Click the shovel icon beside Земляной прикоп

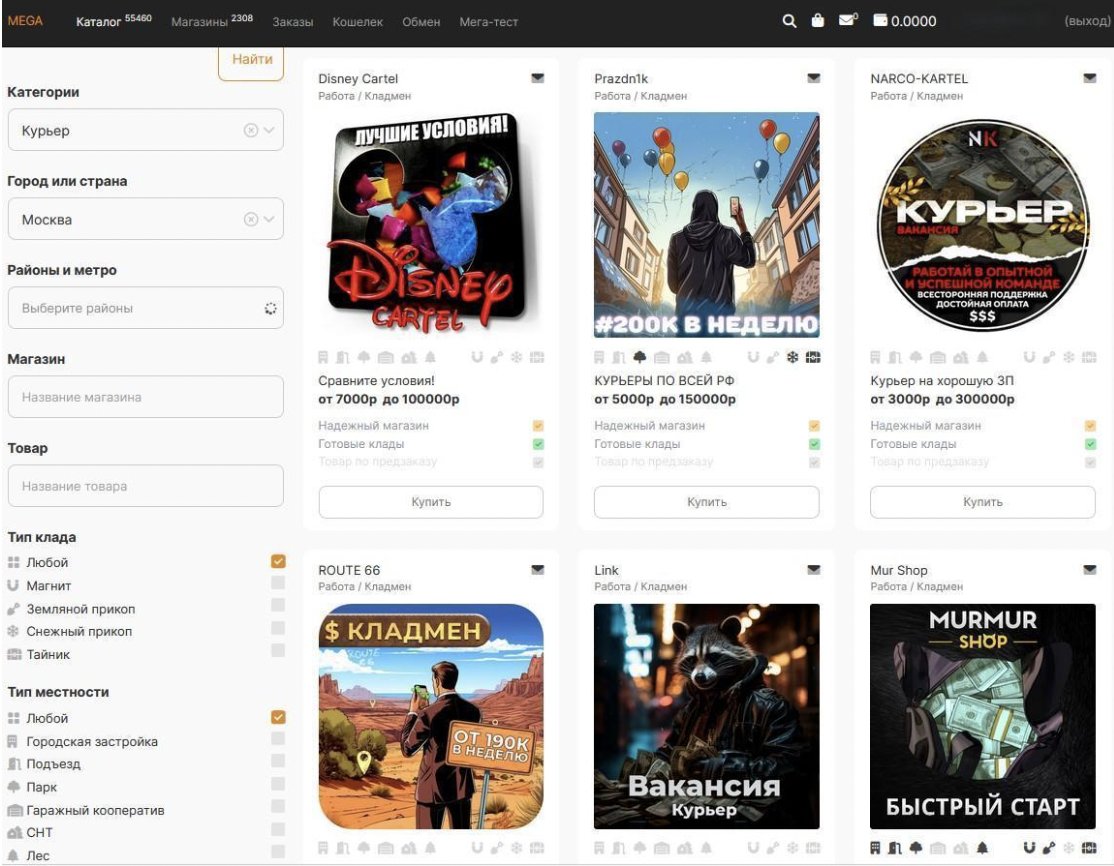pos(13,609)
